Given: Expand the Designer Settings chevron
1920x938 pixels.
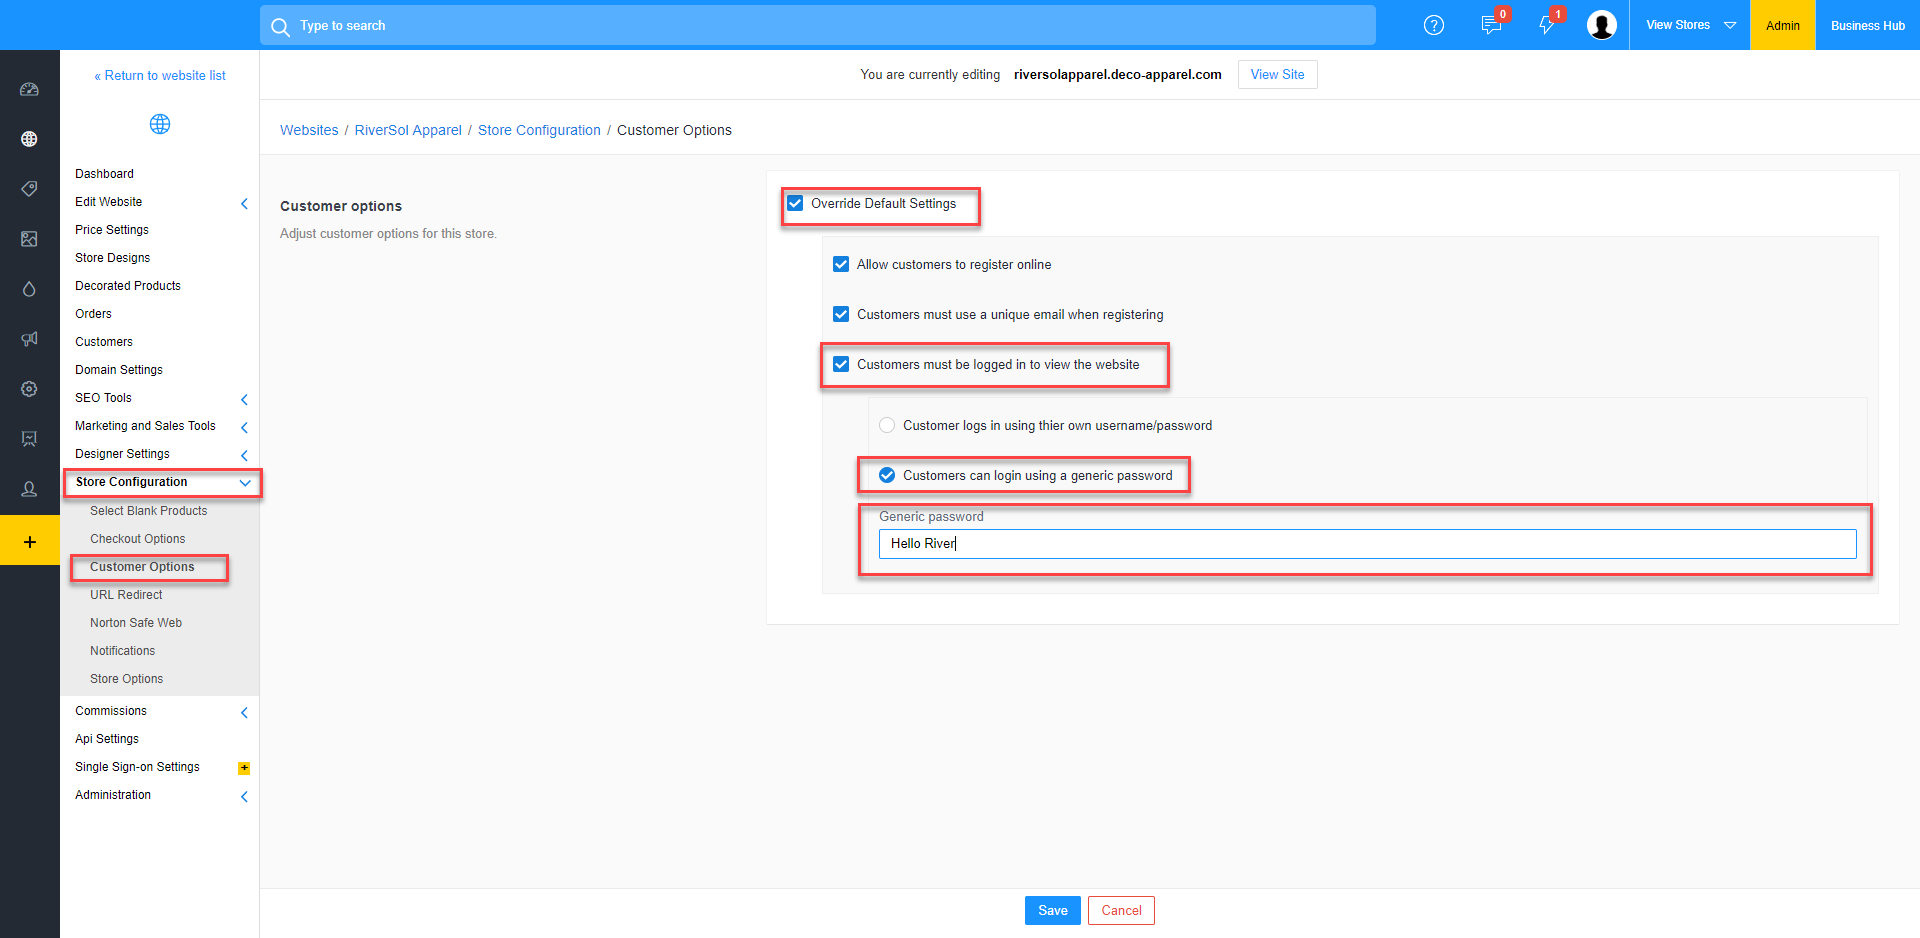Looking at the screenshot, I should pyautogui.click(x=244, y=455).
